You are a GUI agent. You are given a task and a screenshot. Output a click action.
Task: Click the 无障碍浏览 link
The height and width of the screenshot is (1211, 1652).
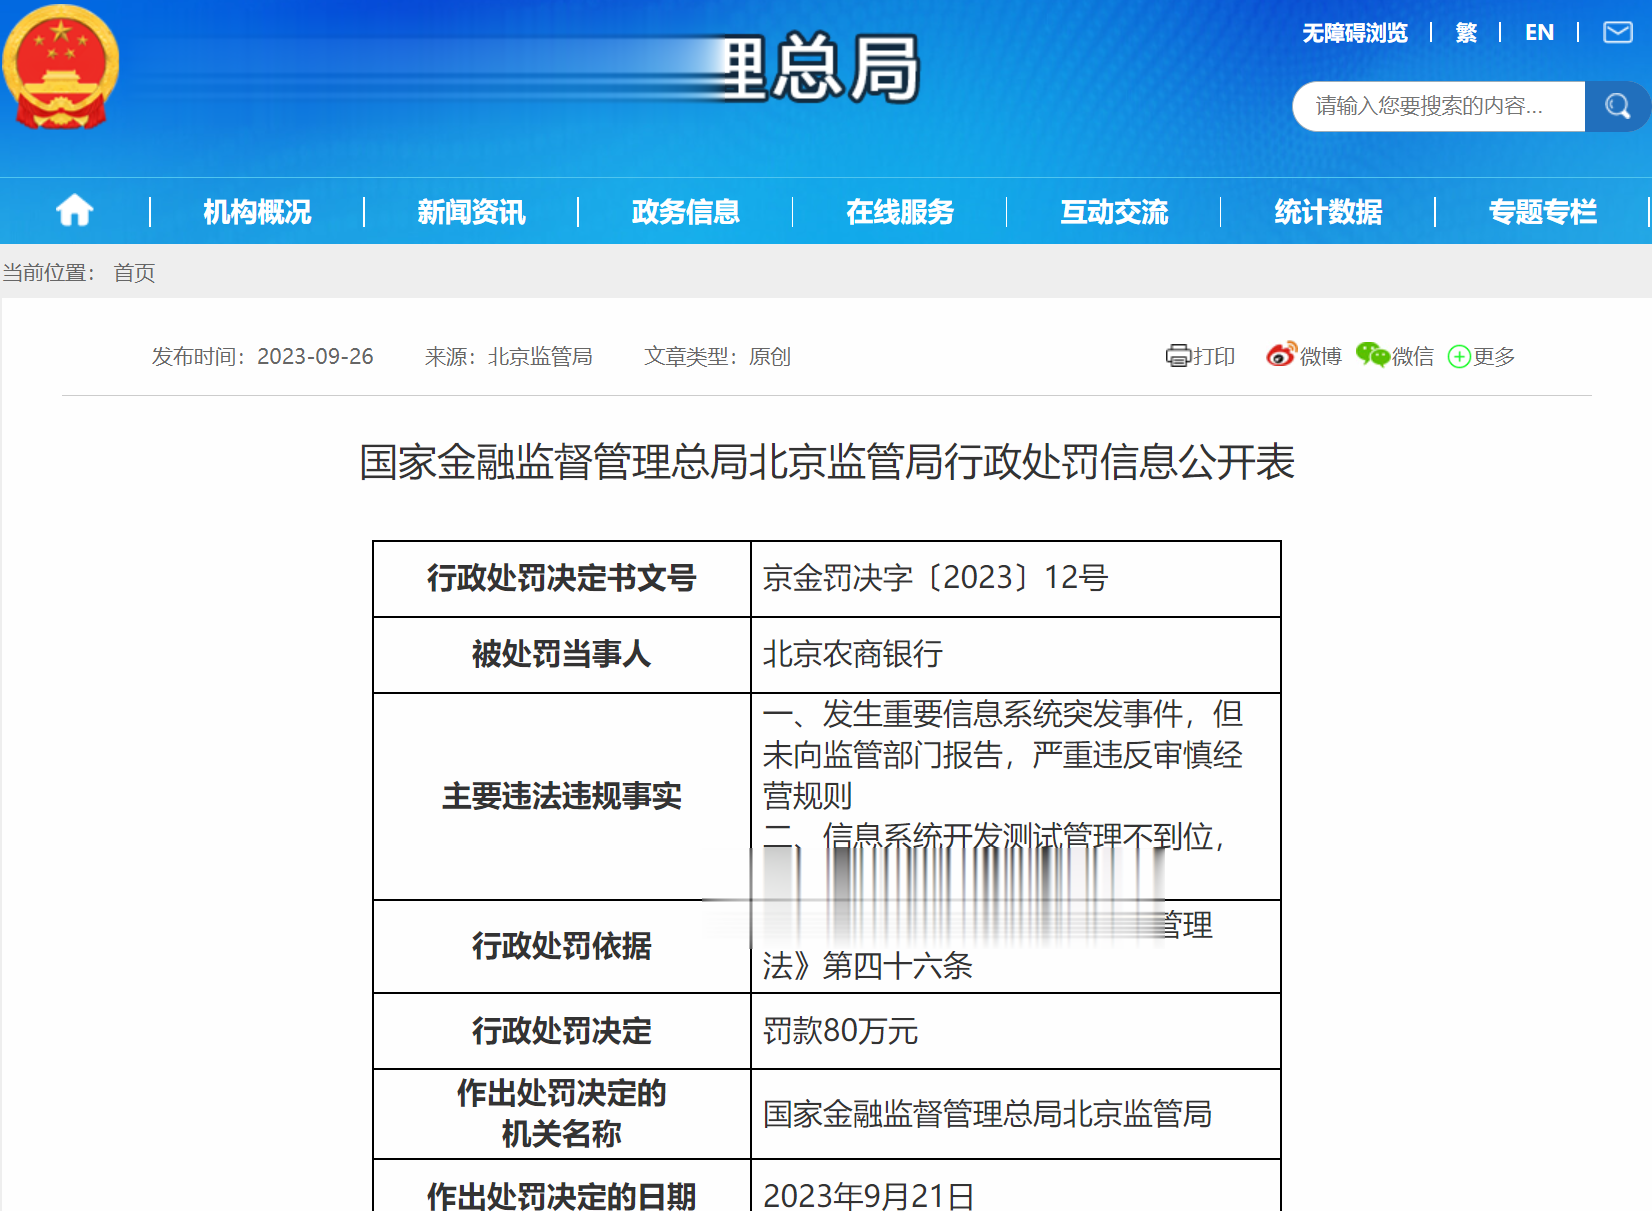coord(1354,33)
